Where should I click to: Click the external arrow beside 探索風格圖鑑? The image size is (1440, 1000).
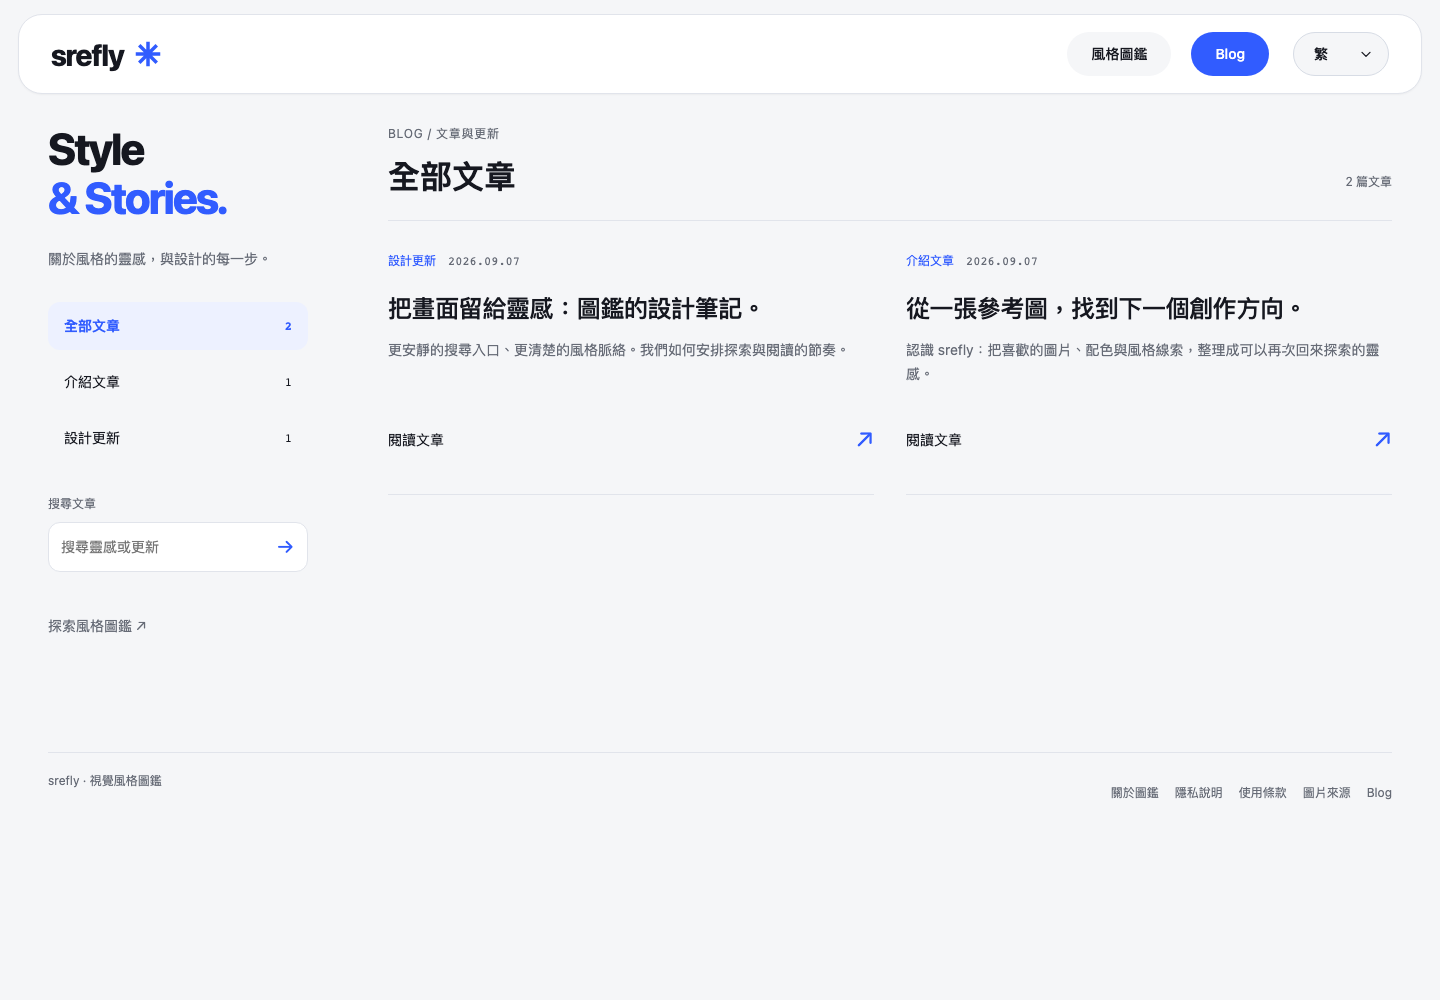tap(141, 626)
